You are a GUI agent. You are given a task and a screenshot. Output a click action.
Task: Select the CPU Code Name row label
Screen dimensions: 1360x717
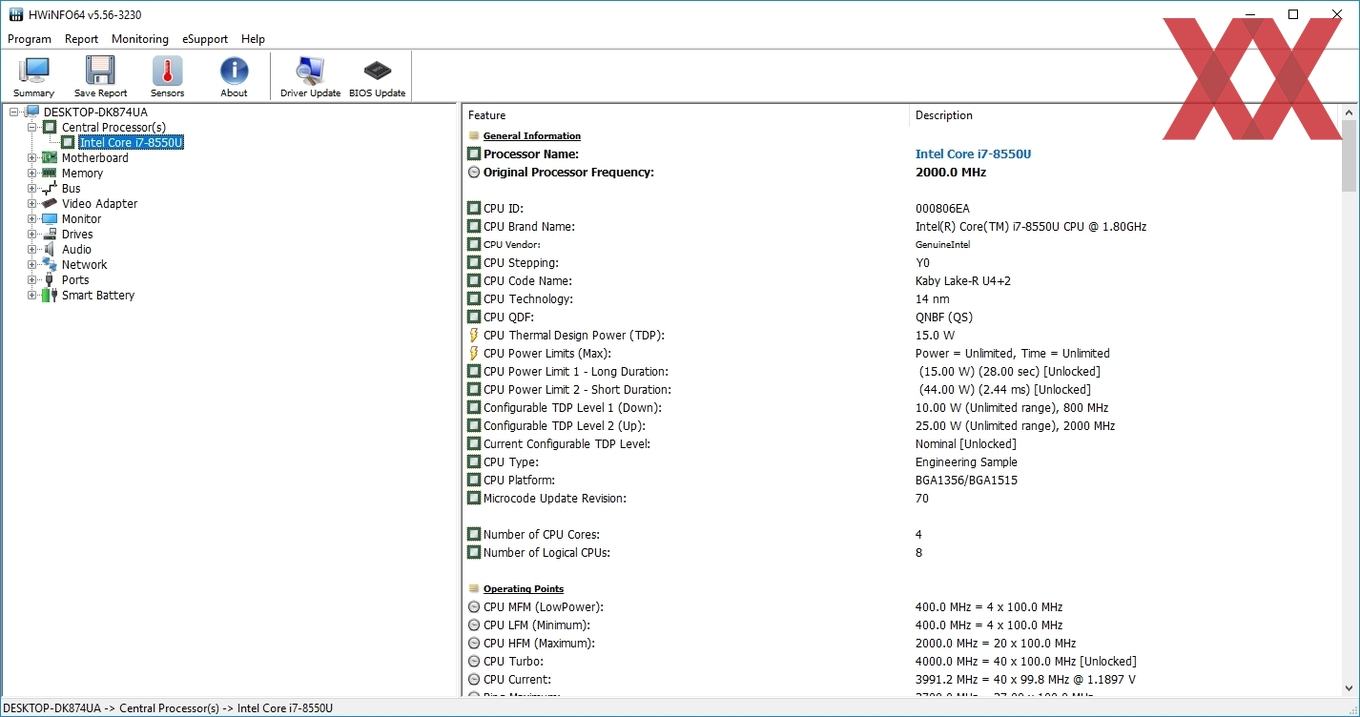pos(527,281)
